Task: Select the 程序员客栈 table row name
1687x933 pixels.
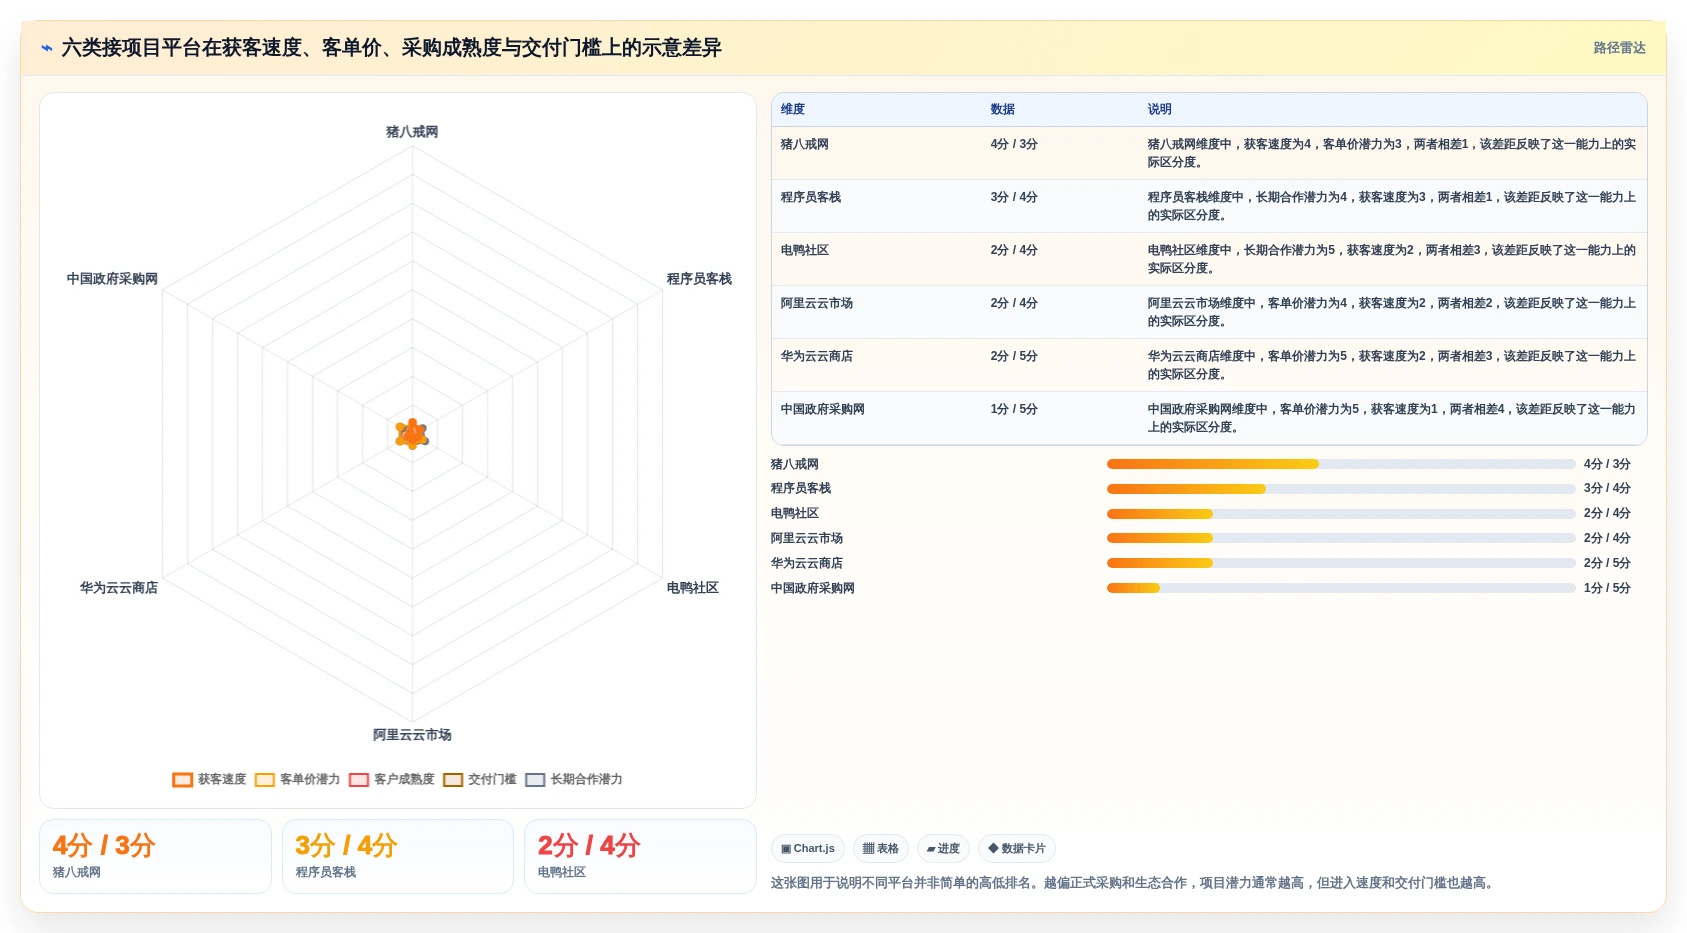Action: (811, 198)
